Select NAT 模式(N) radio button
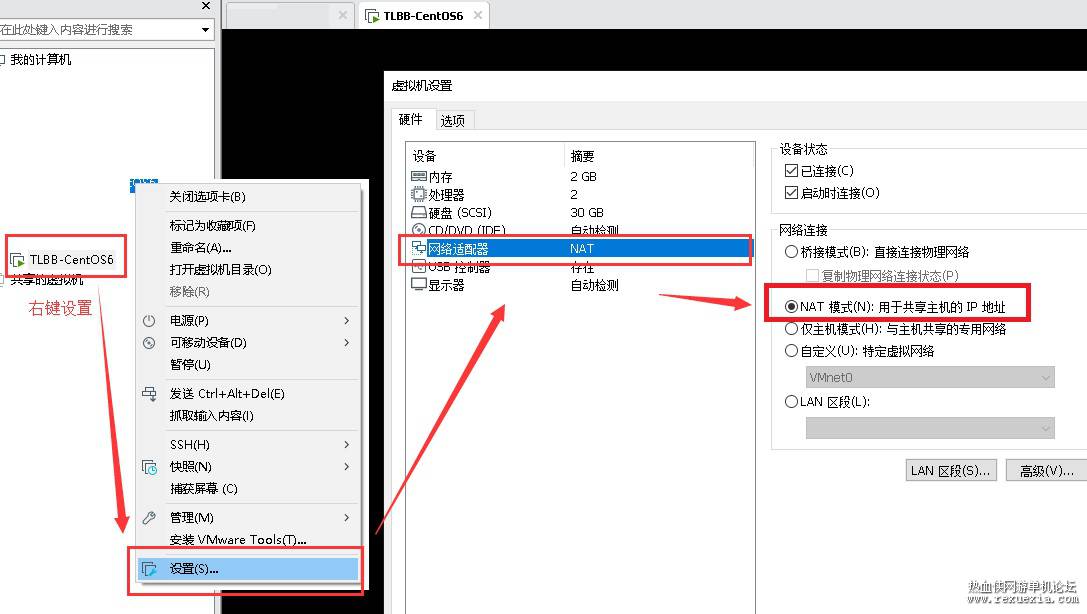This screenshot has width=1087, height=614. coord(791,306)
